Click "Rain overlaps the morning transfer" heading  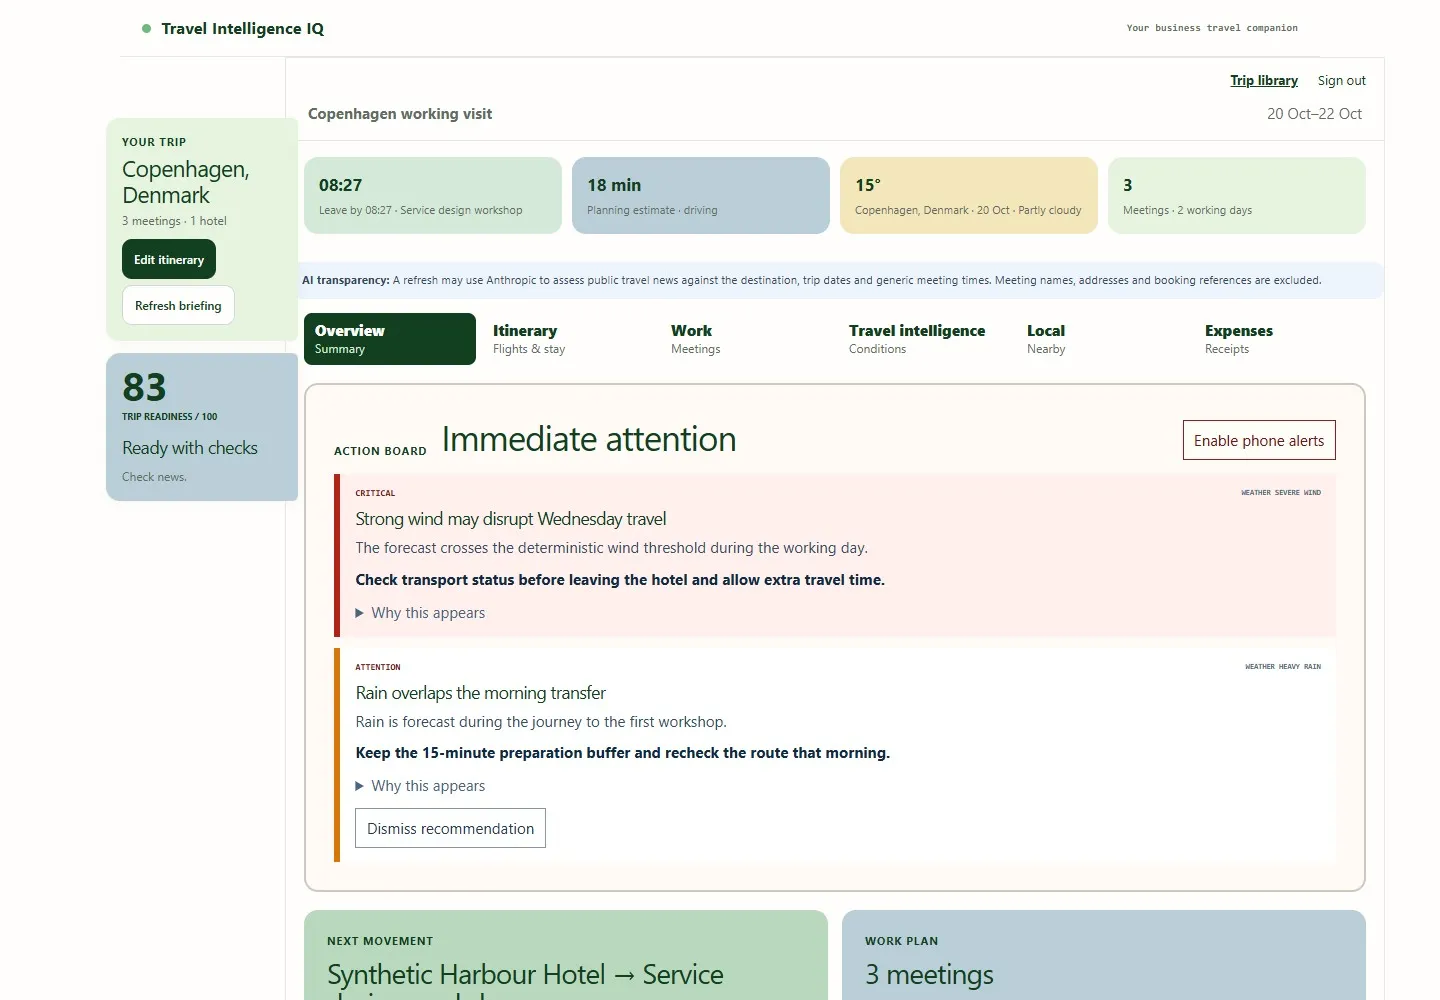click(x=481, y=693)
